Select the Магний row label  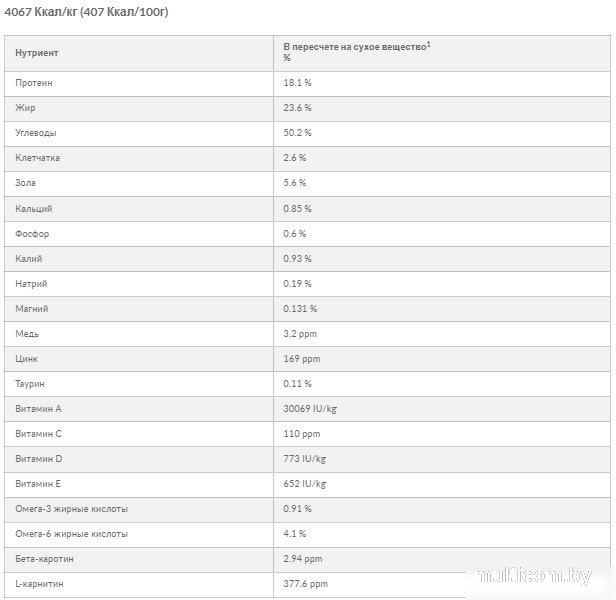32,309
